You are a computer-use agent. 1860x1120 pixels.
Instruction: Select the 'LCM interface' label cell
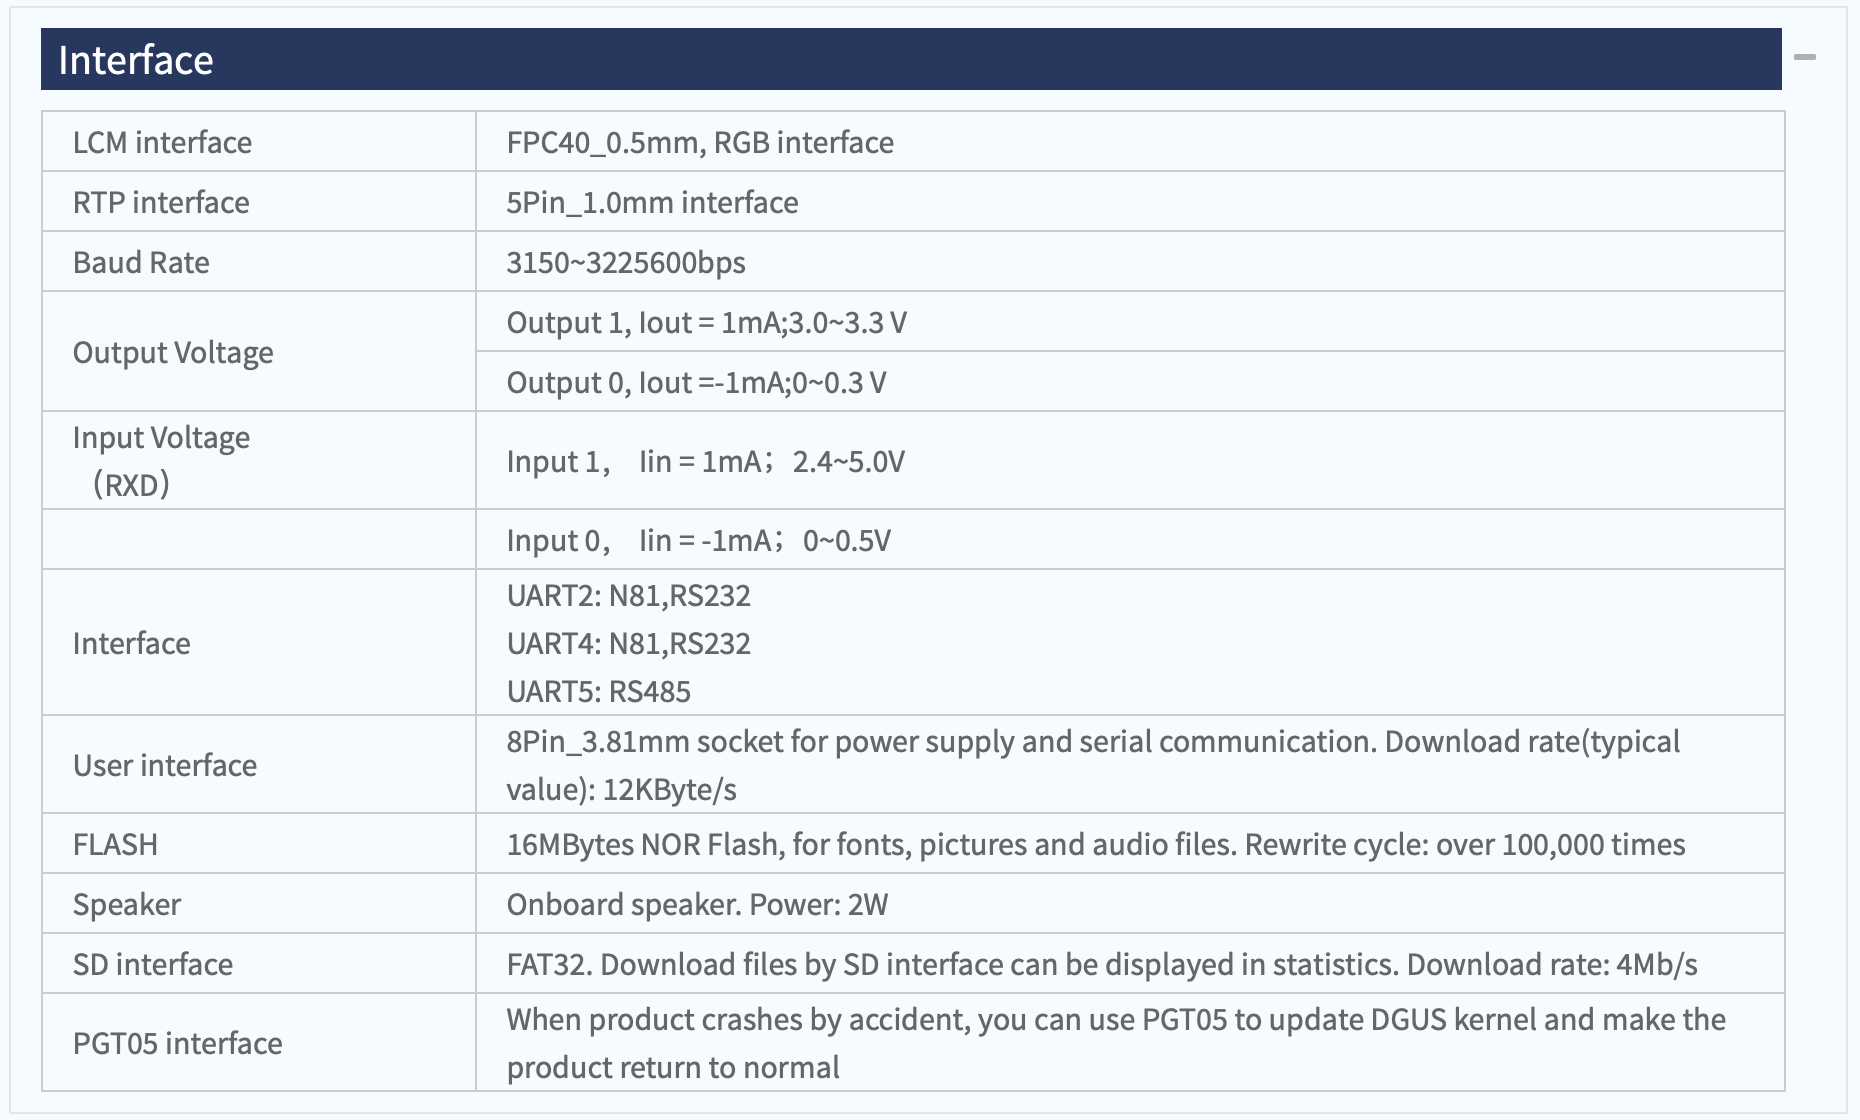(259, 142)
